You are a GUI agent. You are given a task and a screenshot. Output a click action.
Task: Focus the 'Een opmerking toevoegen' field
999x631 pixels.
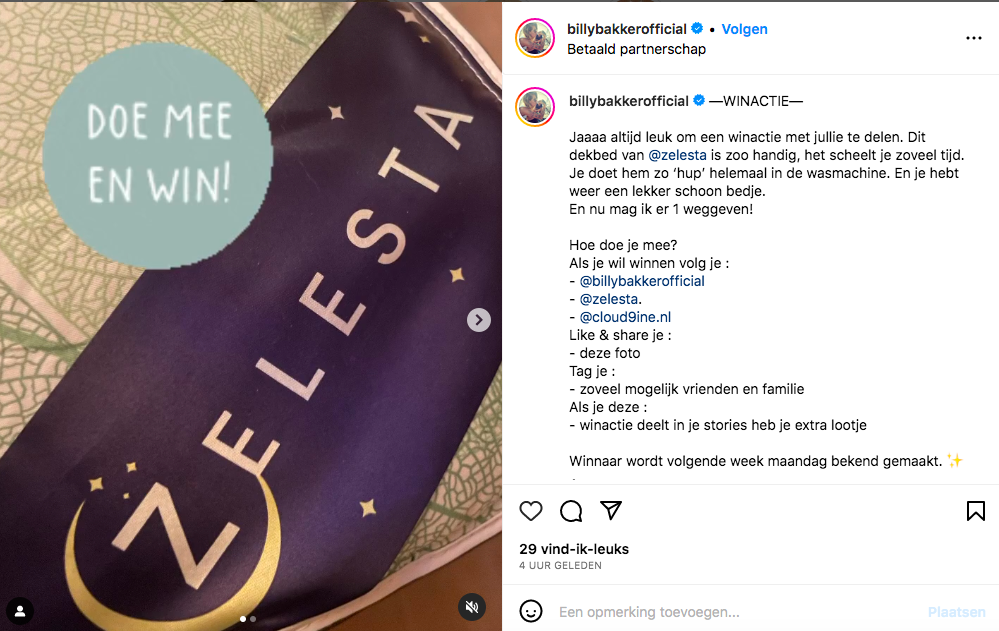coord(739,612)
